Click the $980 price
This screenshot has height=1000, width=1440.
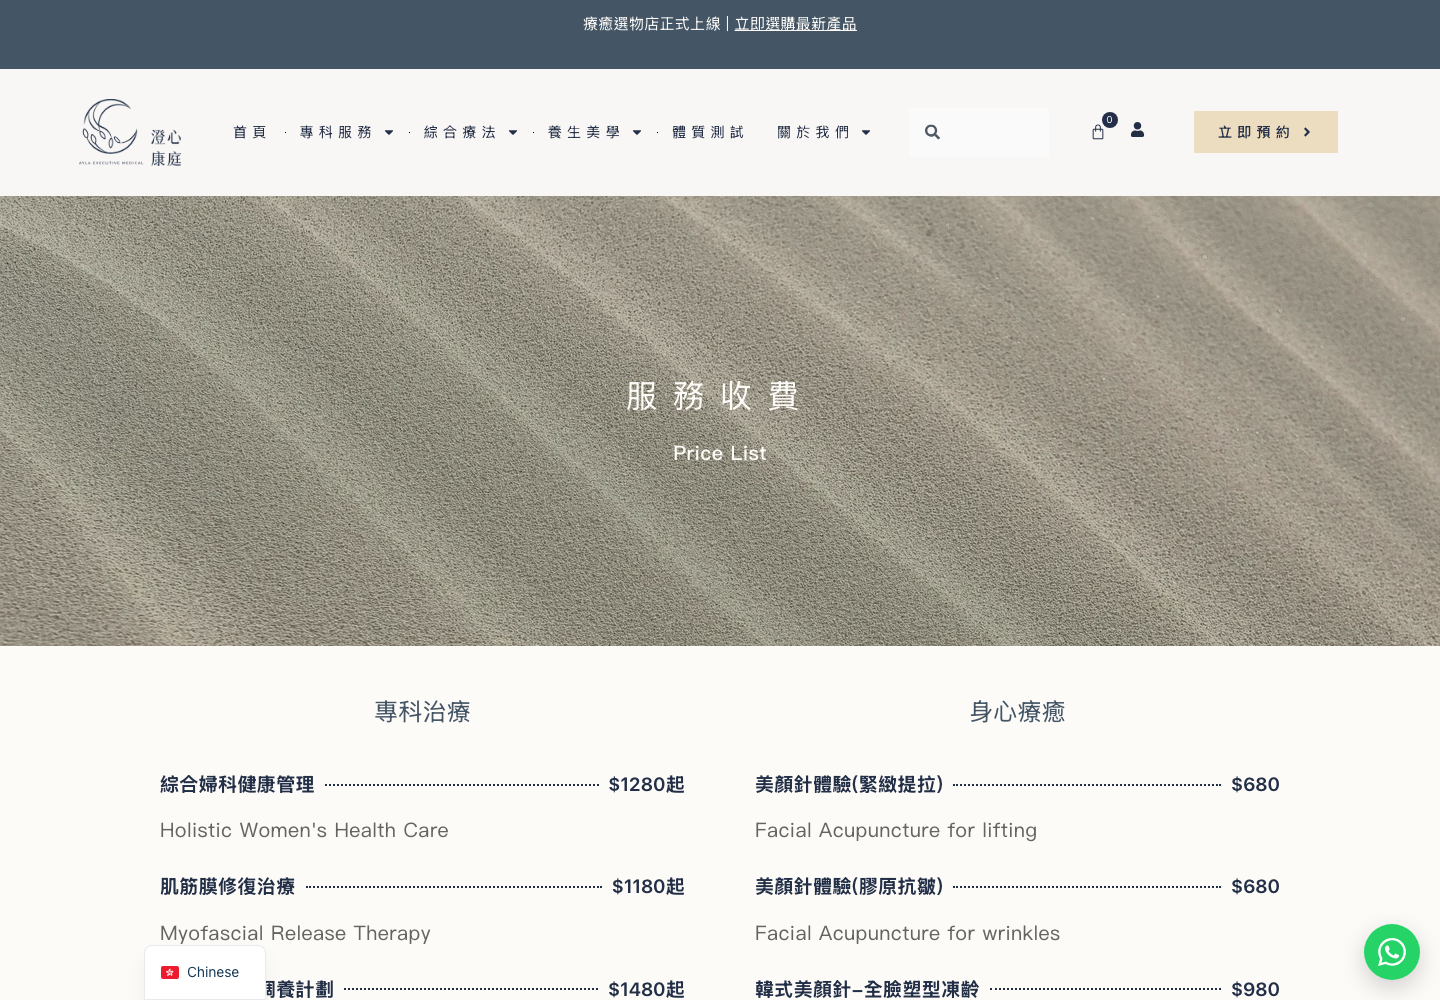[x=1256, y=989]
